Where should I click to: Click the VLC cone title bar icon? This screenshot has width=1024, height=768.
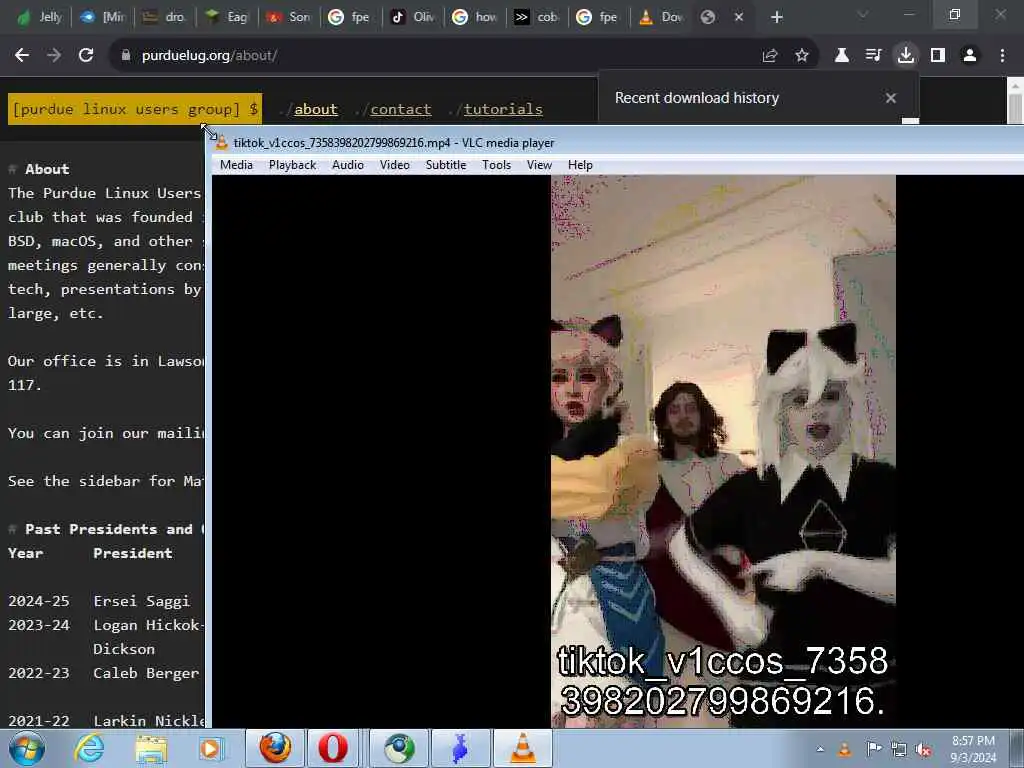tap(222, 143)
